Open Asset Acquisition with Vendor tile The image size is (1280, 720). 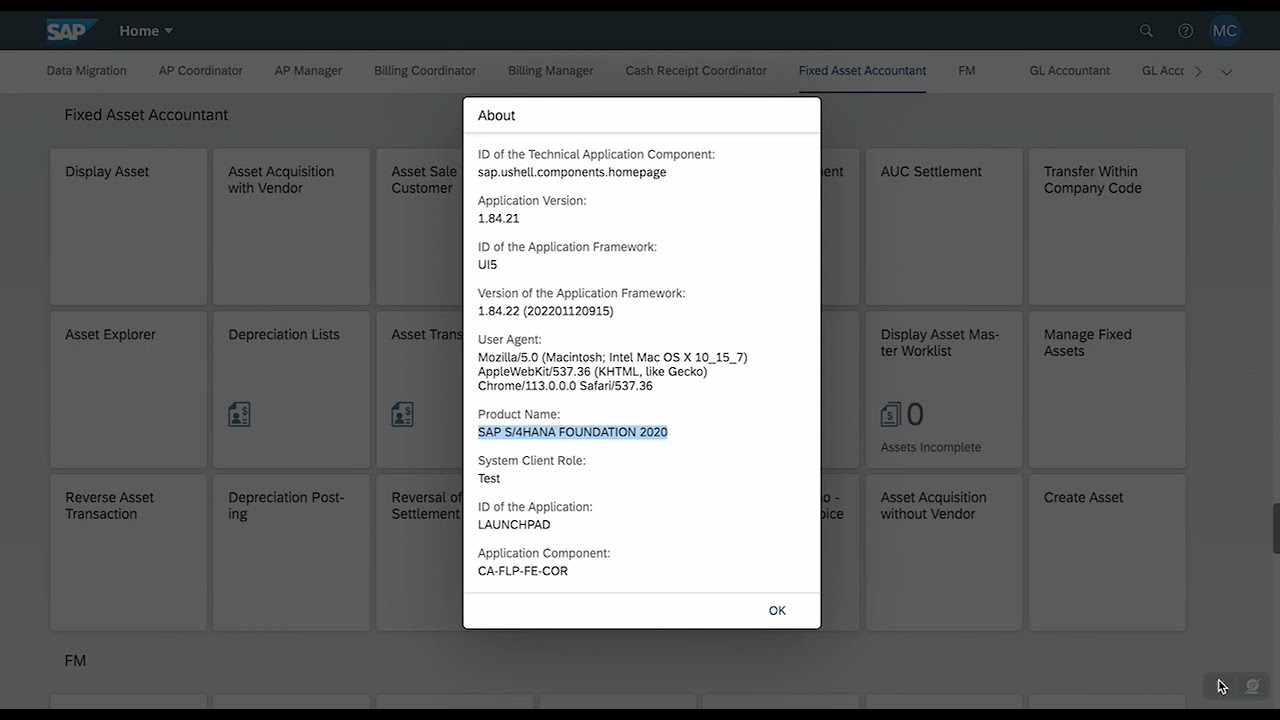pyautogui.click(x=291, y=227)
